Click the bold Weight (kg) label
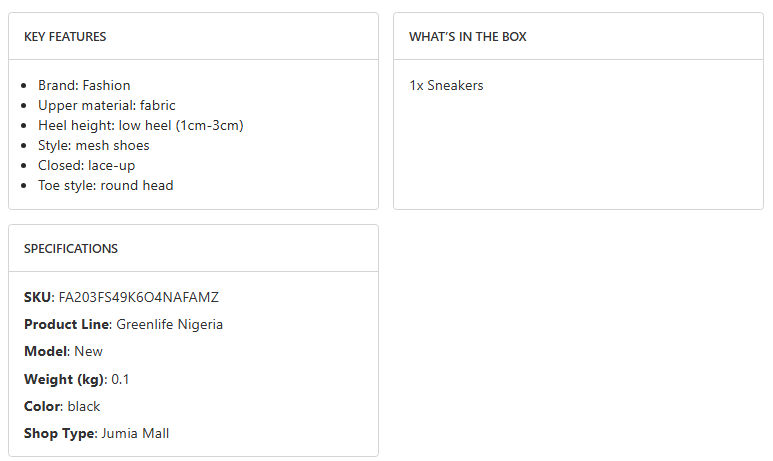 tap(64, 380)
